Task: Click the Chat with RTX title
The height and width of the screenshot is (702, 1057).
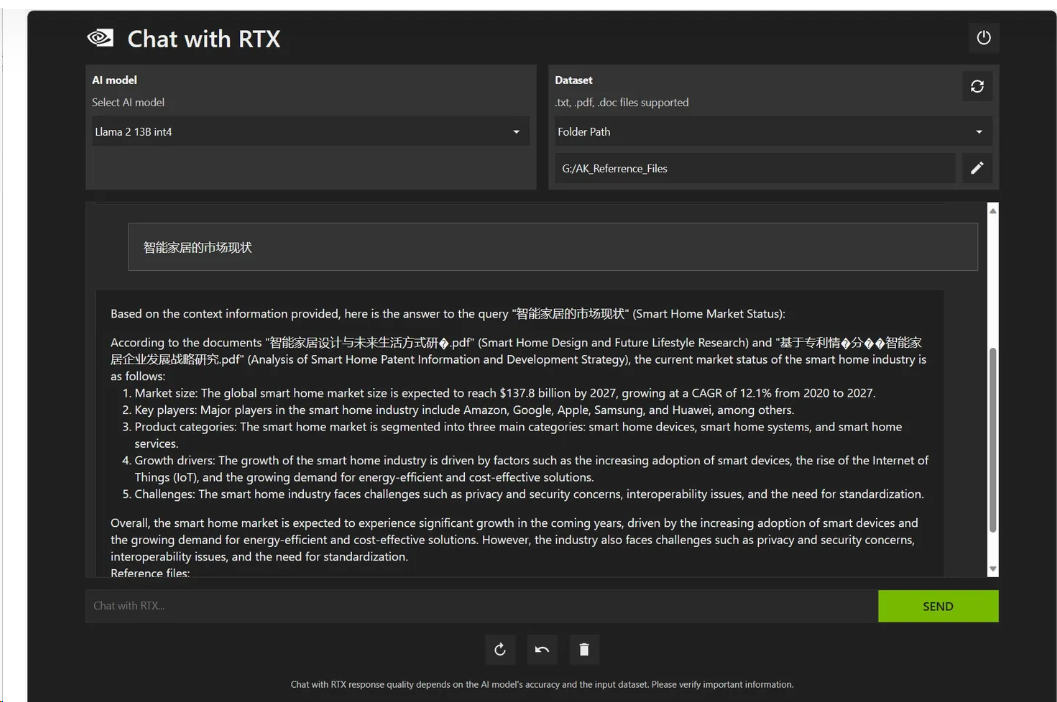Action: coord(204,39)
